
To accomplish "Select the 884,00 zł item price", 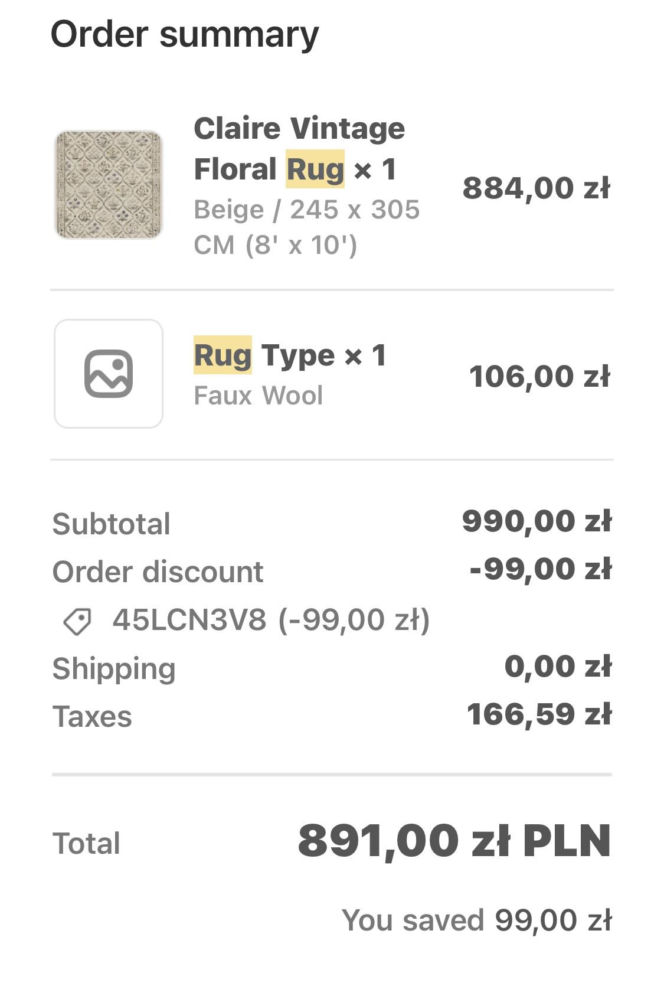I will (x=536, y=186).
